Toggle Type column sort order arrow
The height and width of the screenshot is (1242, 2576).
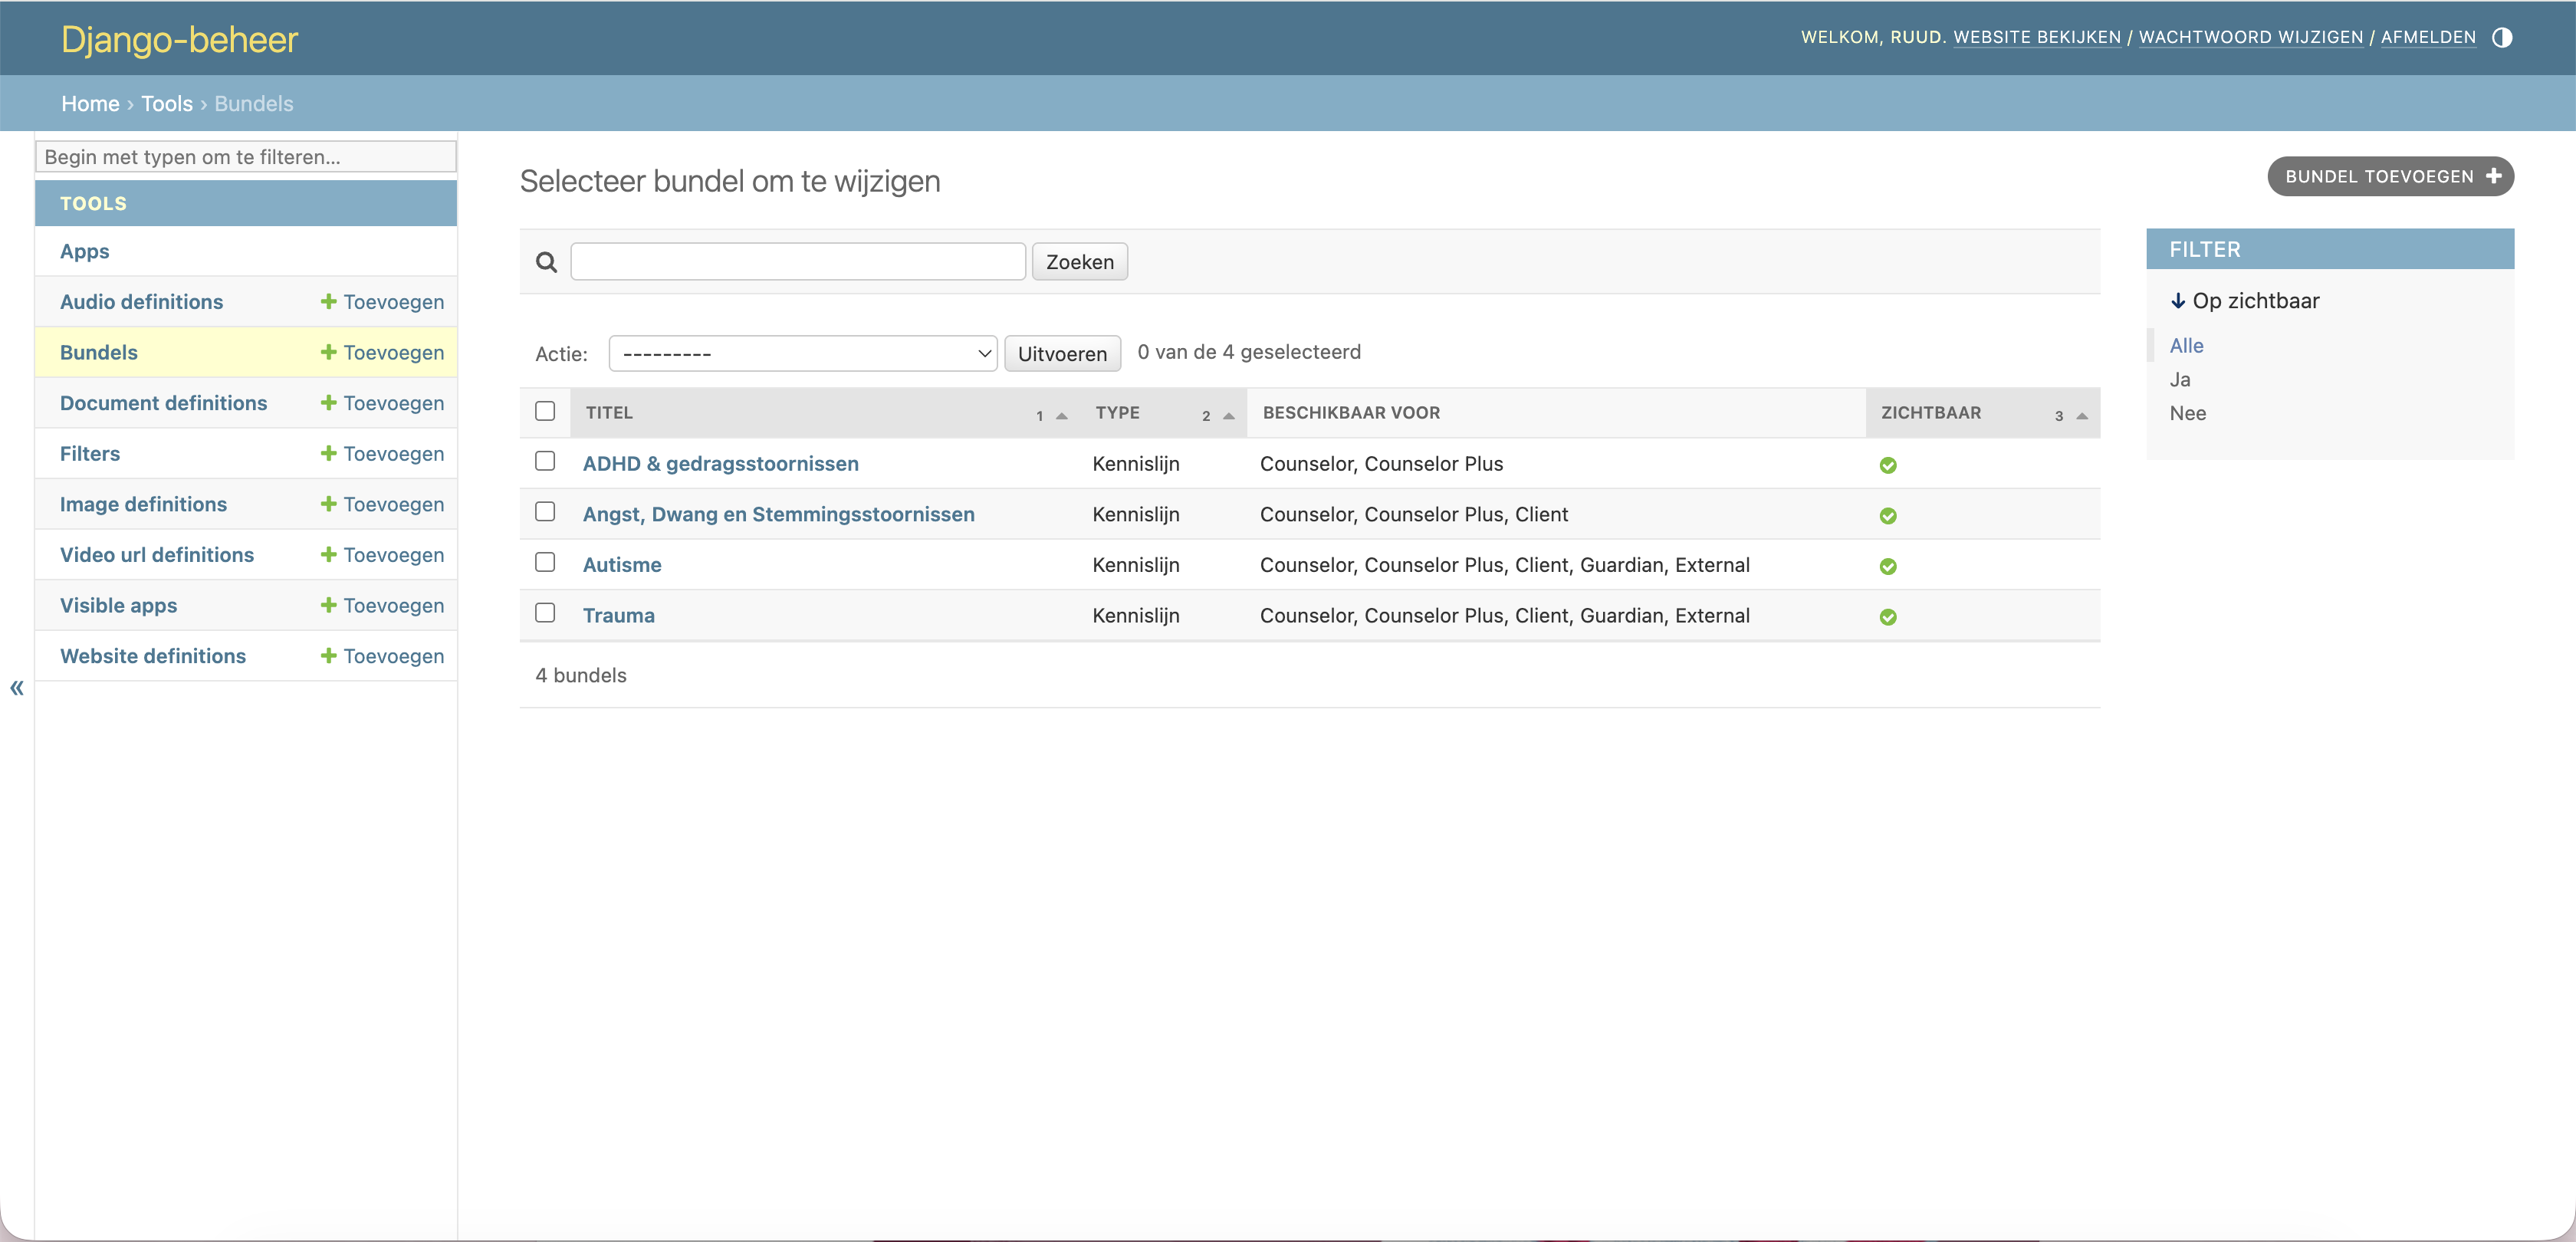point(1228,416)
